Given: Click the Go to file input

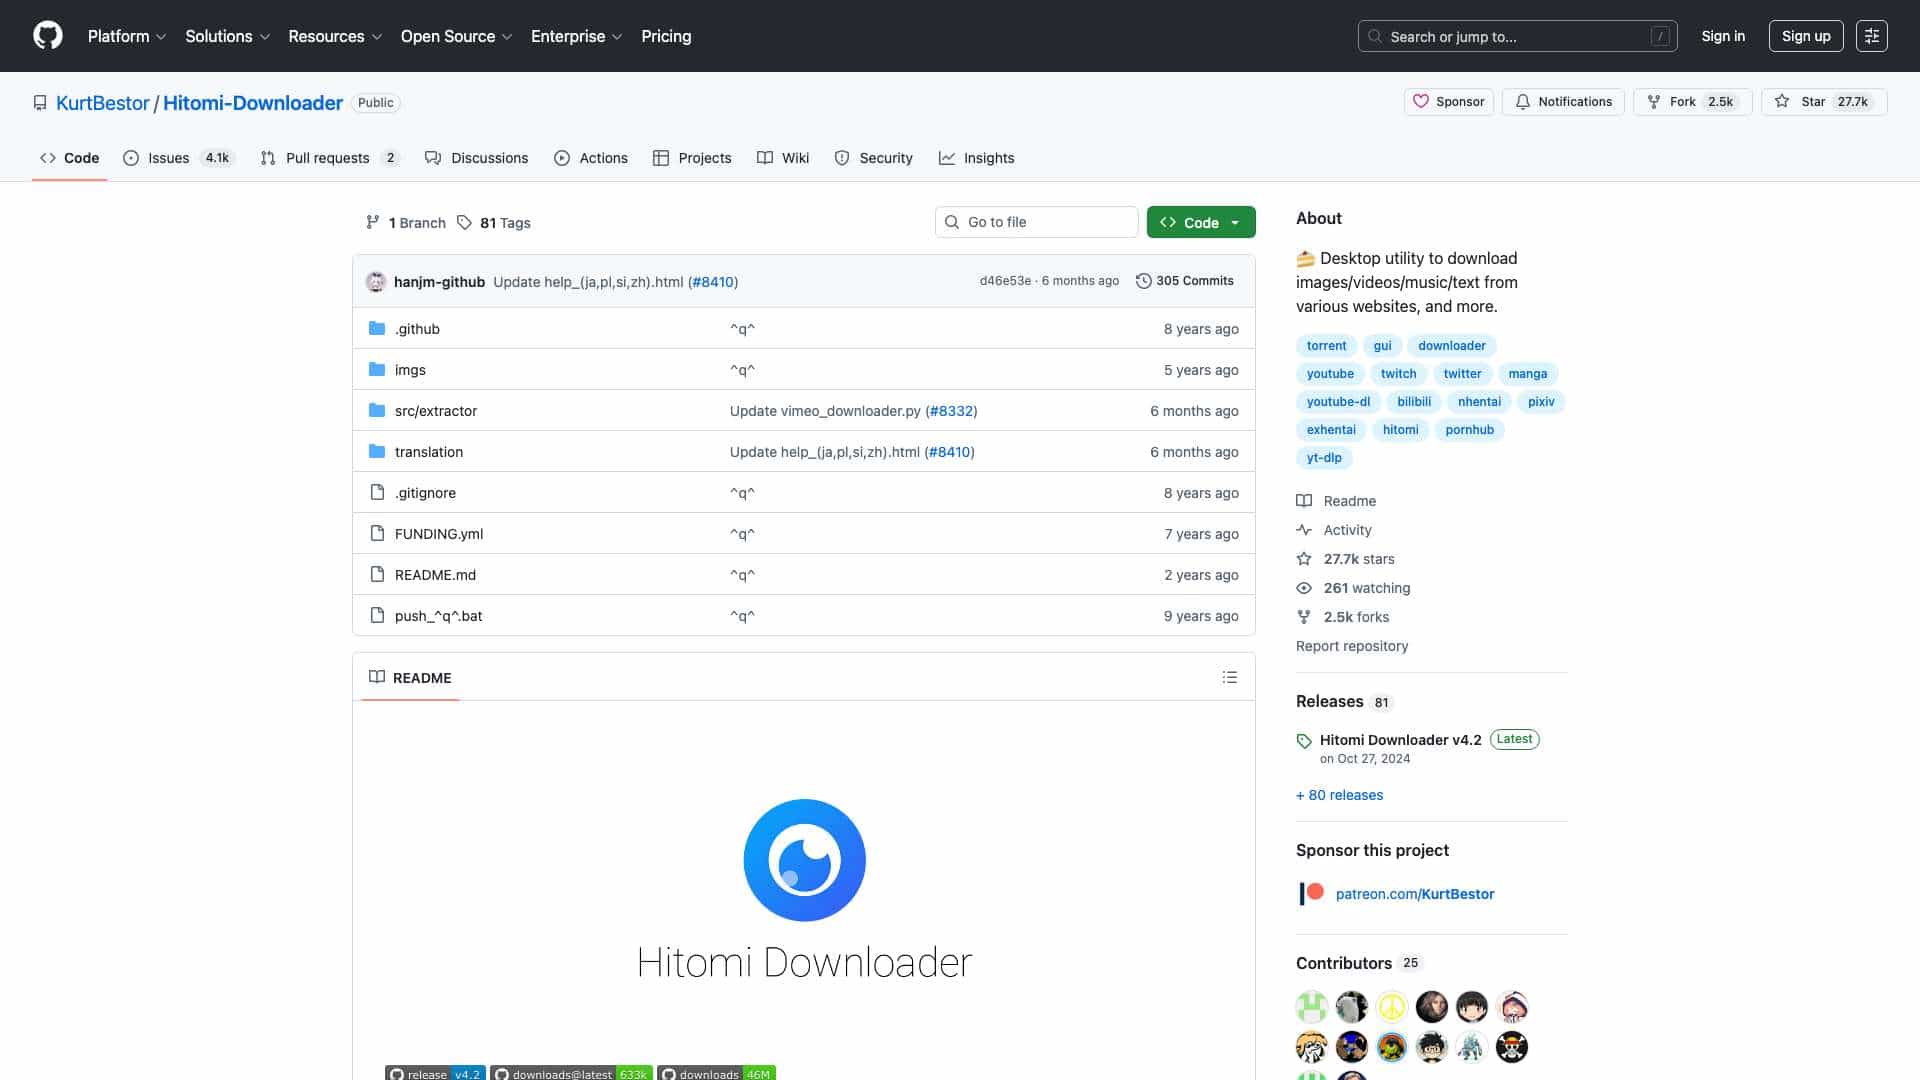Looking at the screenshot, I should coord(1037,222).
